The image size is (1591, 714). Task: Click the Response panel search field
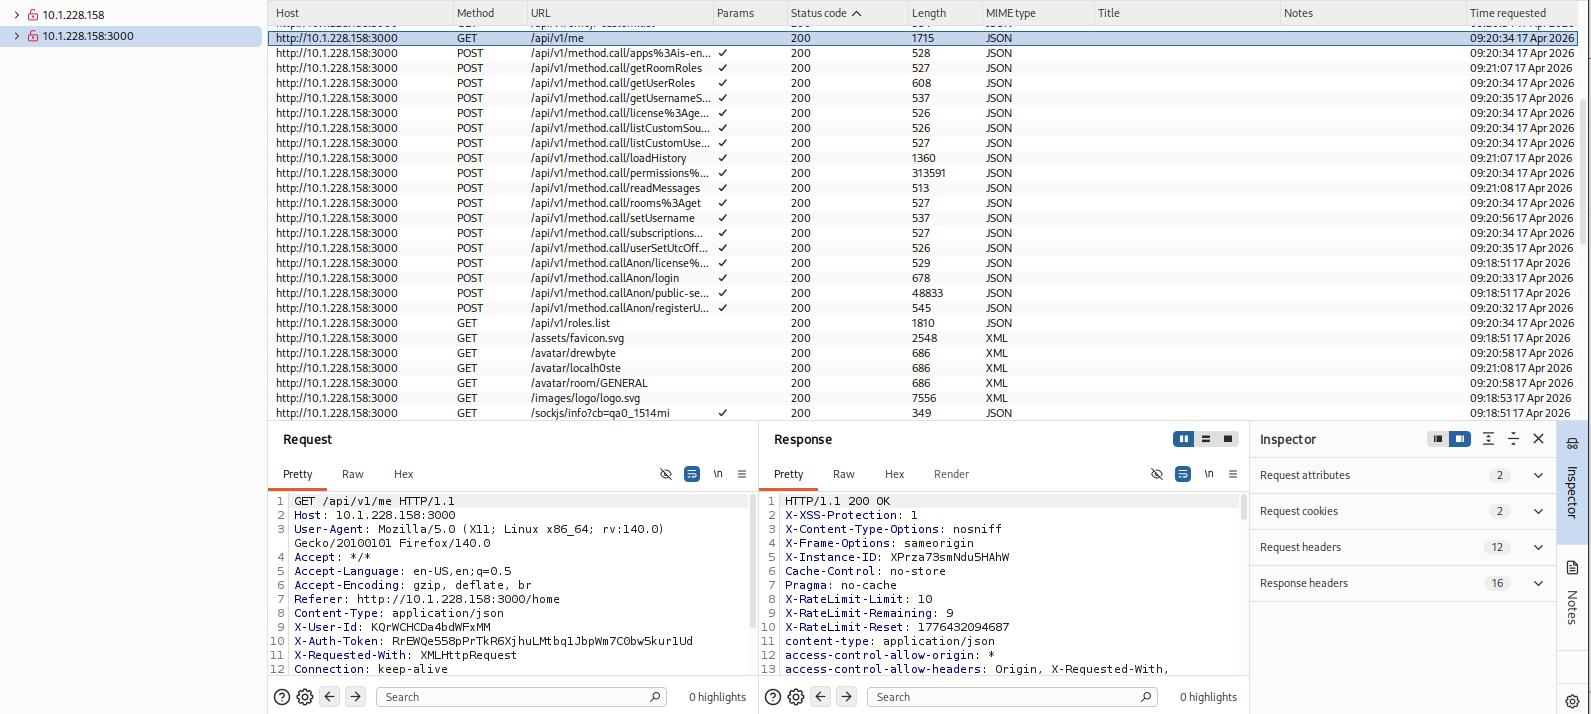[1005, 697]
